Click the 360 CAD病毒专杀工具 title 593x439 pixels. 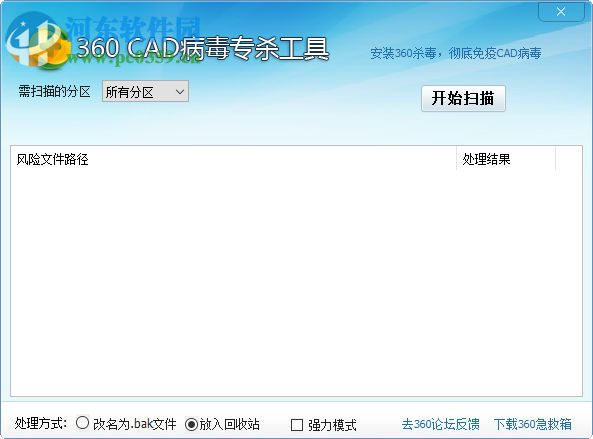[203, 48]
